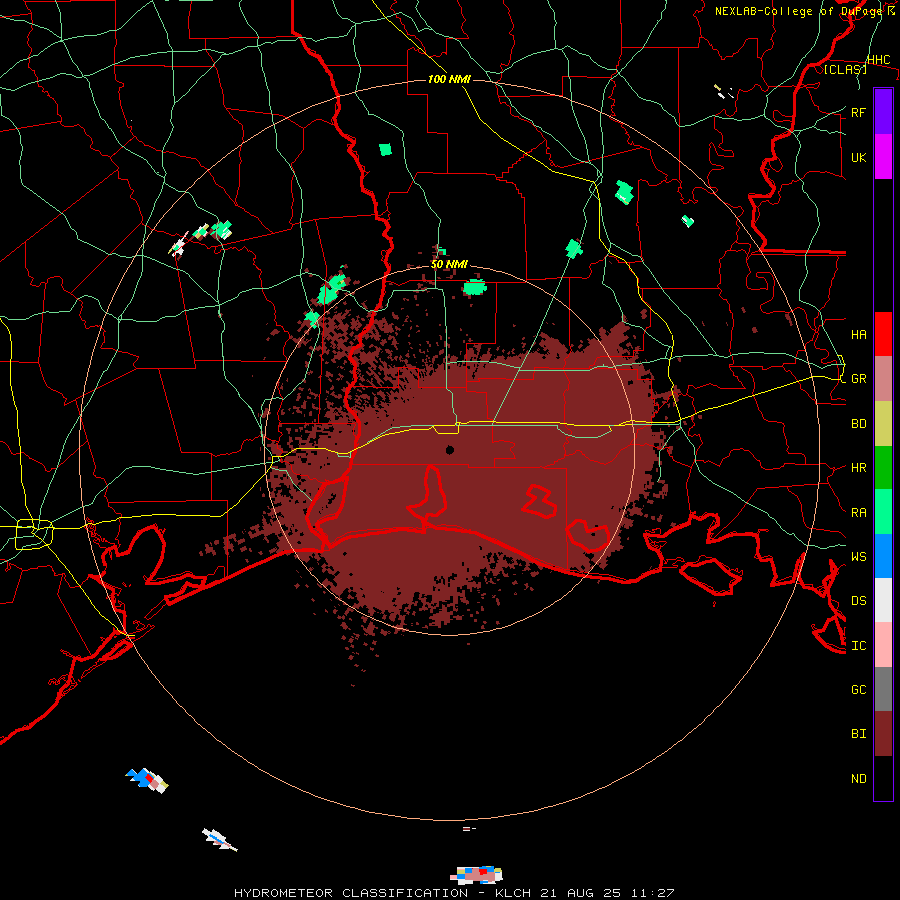900x900 pixels.
Task: Click the white DS legend swatch
Action: (883, 600)
